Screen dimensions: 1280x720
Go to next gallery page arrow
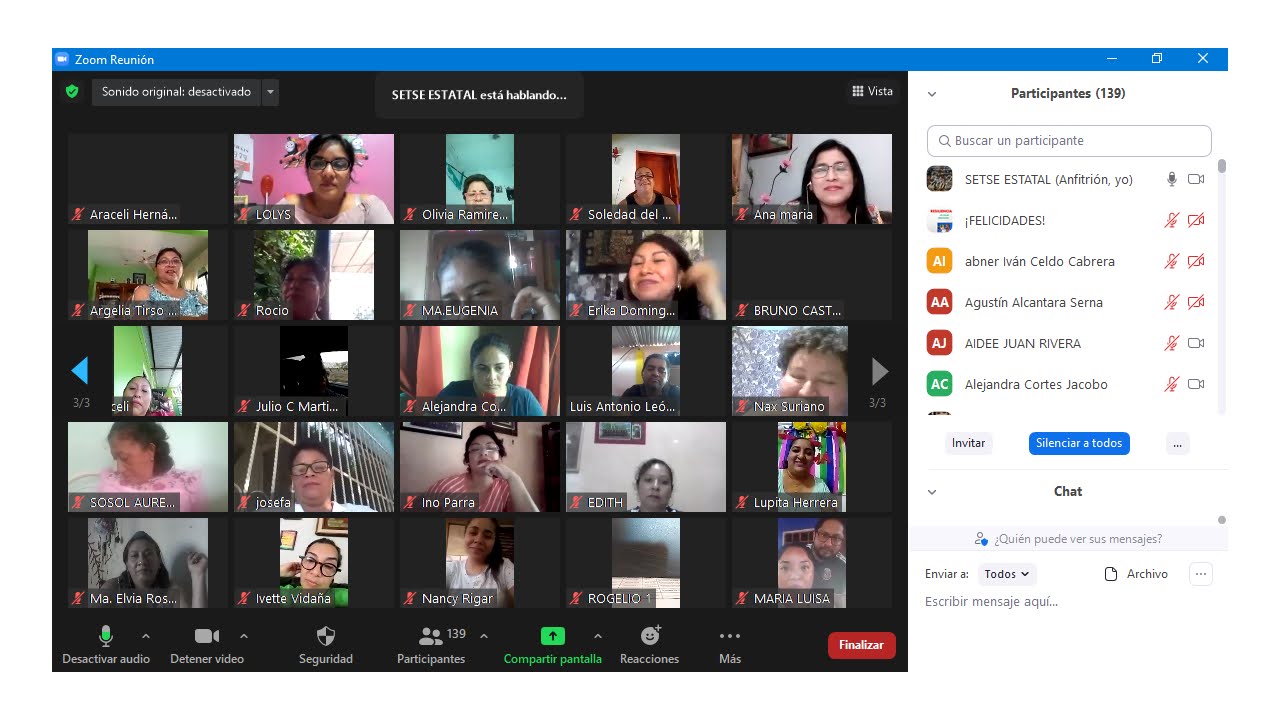click(x=880, y=372)
